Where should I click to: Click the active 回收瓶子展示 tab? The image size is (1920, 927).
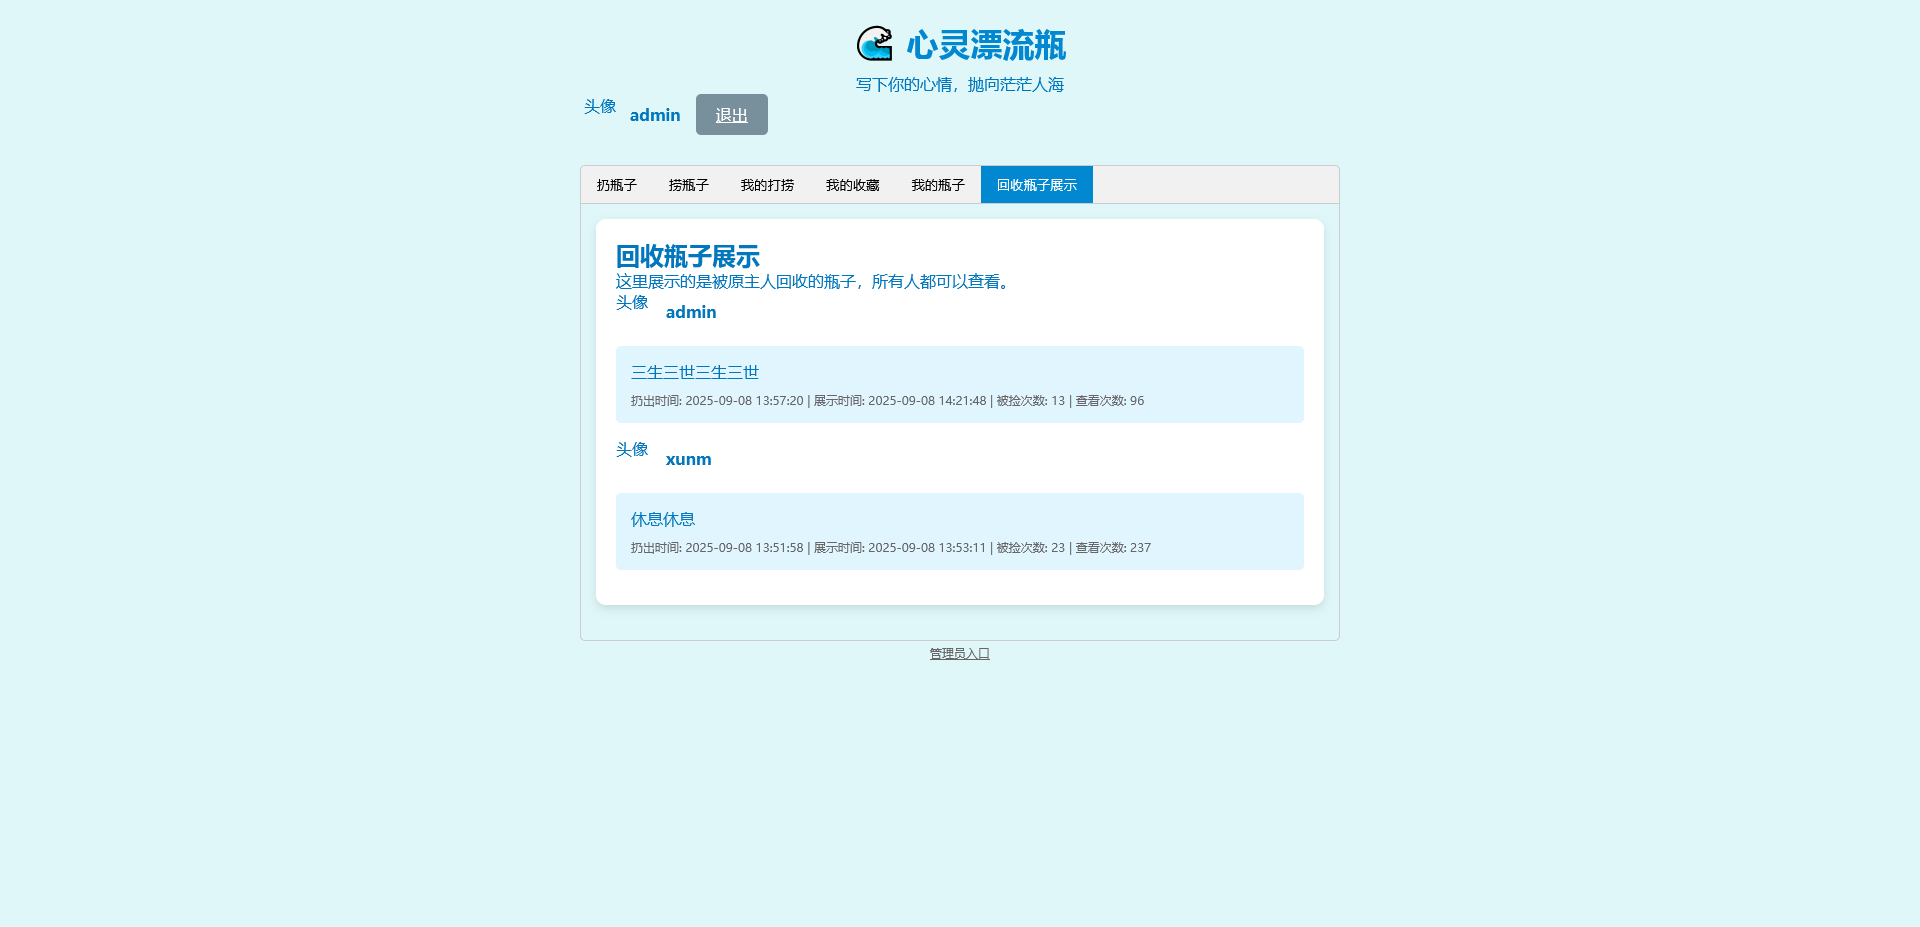tap(1036, 185)
